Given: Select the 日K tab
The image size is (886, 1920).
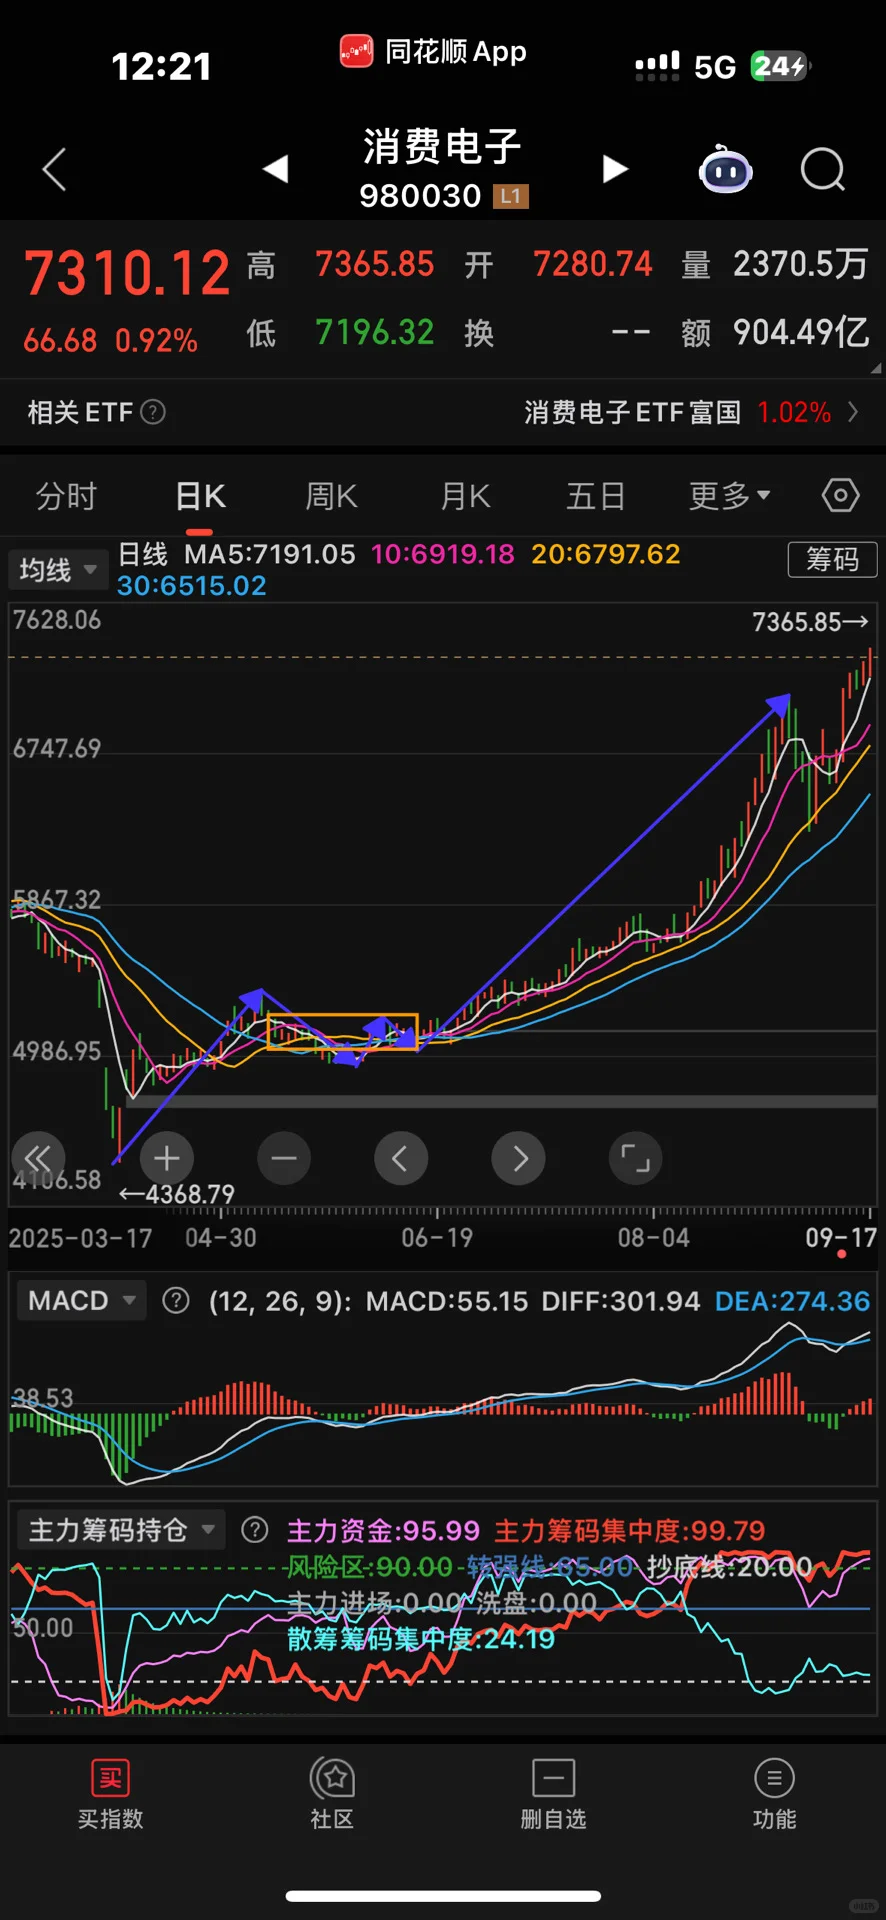Looking at the screenshot, I should point(200,496).
